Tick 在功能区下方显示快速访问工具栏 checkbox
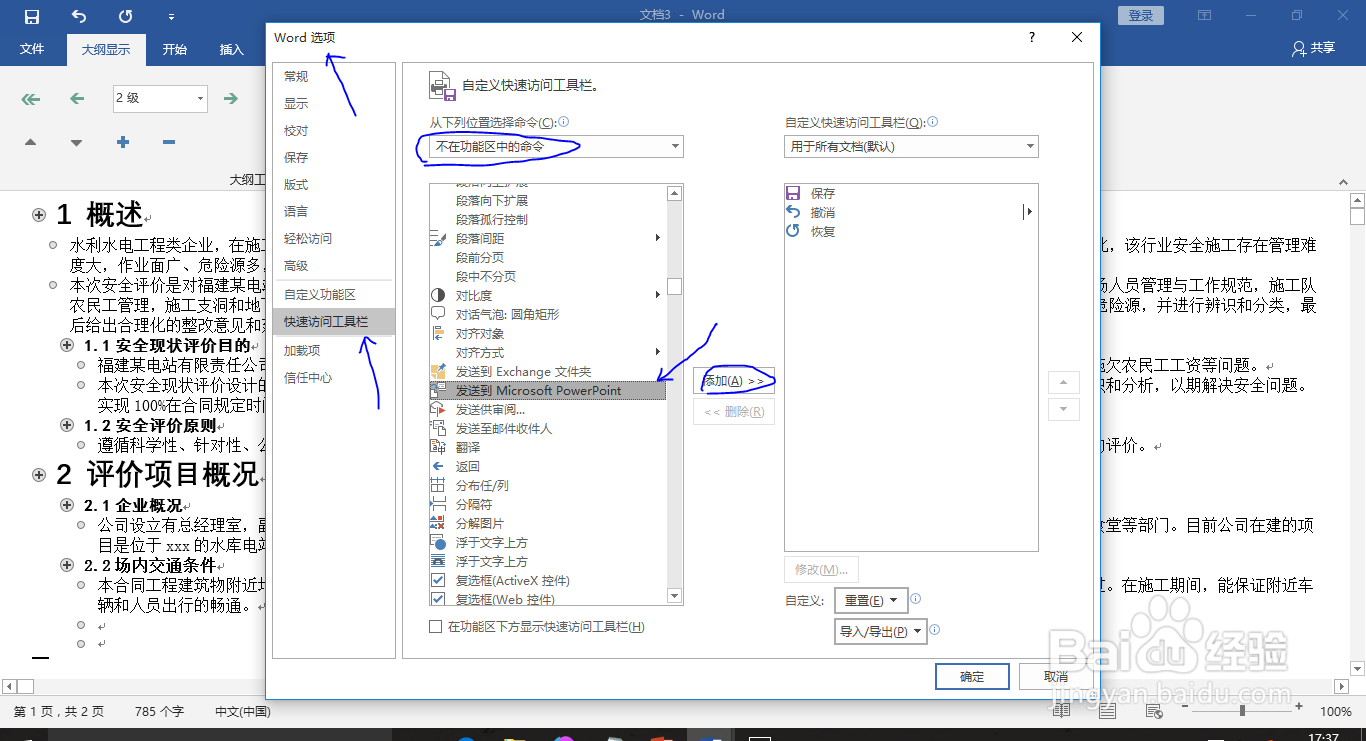 click(435, 627)
